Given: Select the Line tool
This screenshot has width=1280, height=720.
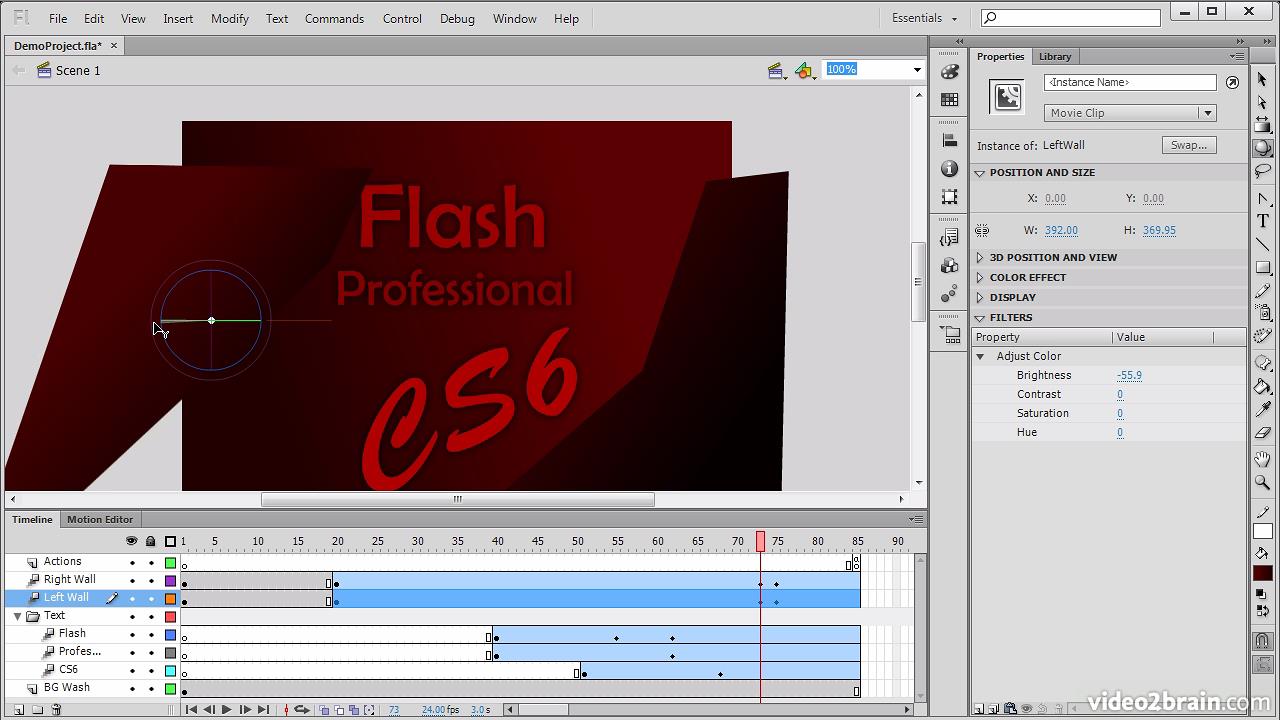Looking at the screenshot, I should coord(1263,244).
